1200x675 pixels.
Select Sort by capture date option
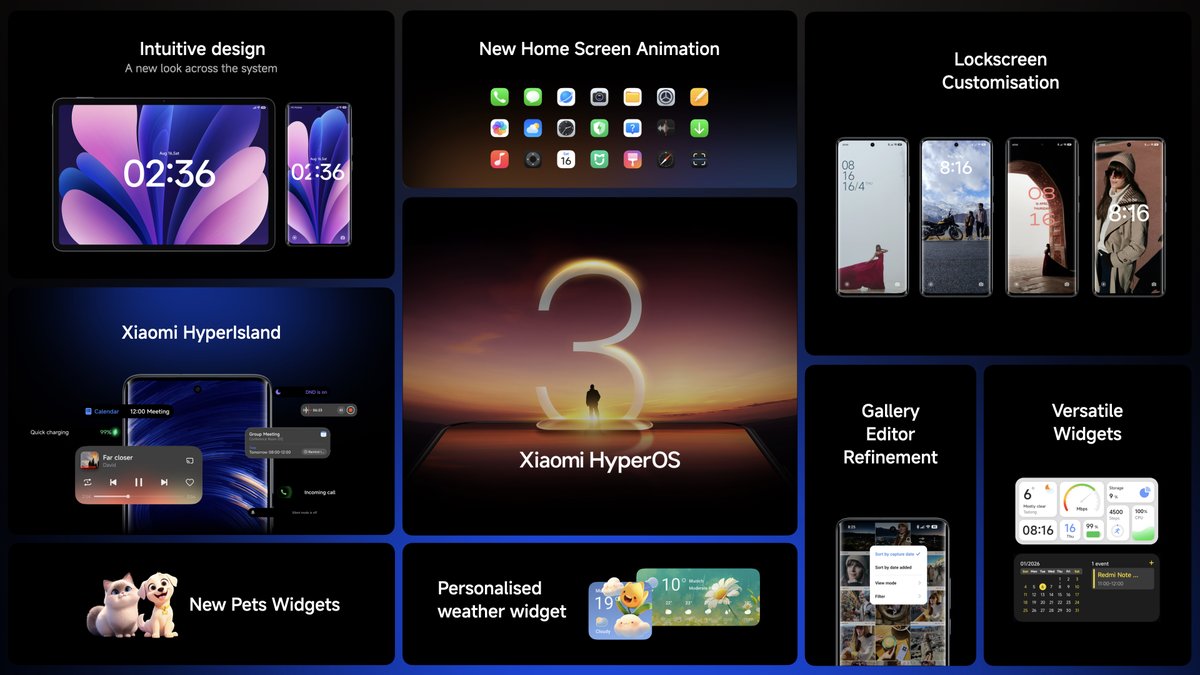tap(898, 553)
